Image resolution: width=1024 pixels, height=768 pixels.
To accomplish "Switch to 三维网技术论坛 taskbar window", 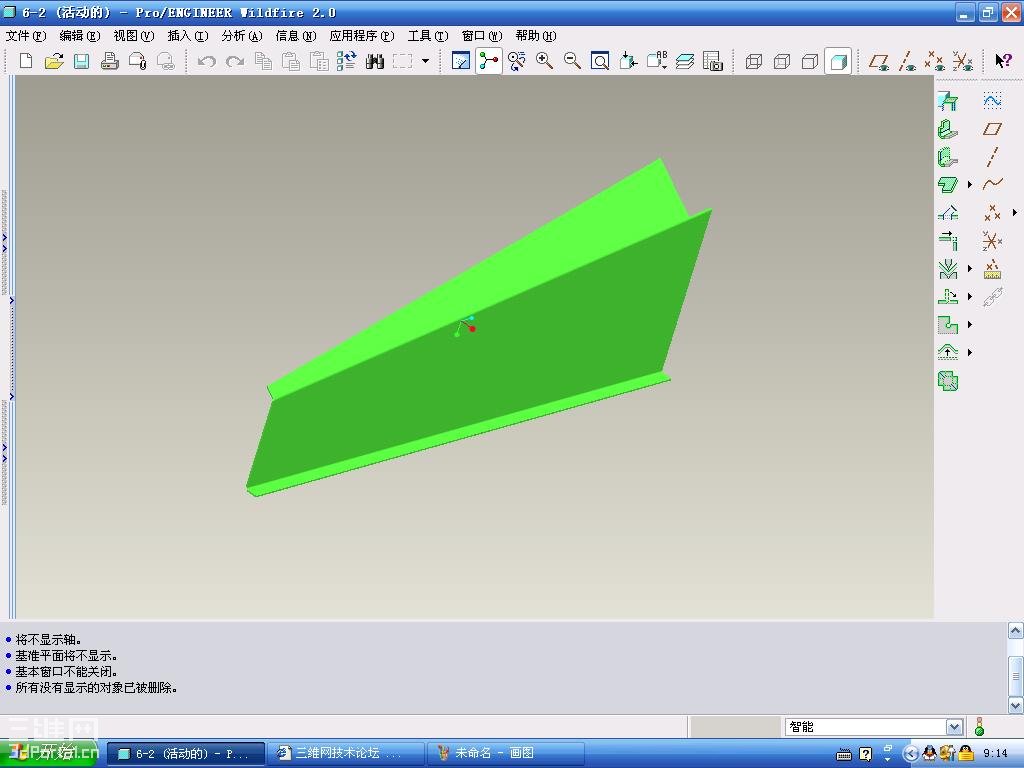I will coord(347,753).
